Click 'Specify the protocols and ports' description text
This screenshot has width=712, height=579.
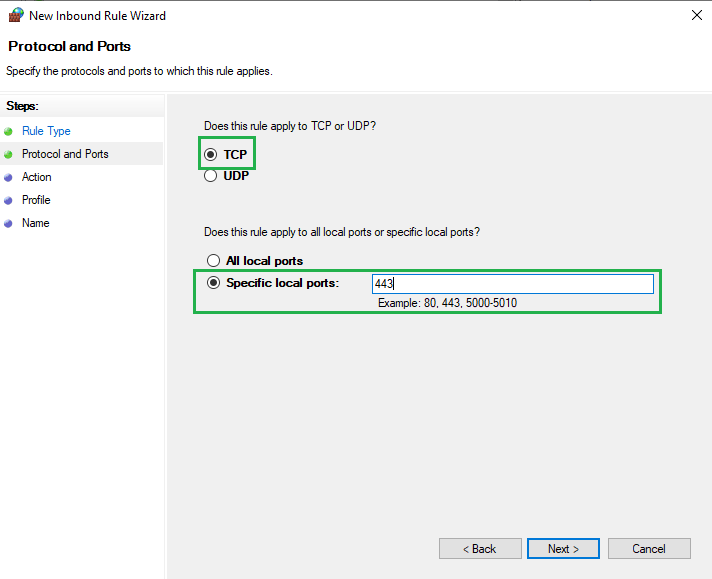click(139, 71)
